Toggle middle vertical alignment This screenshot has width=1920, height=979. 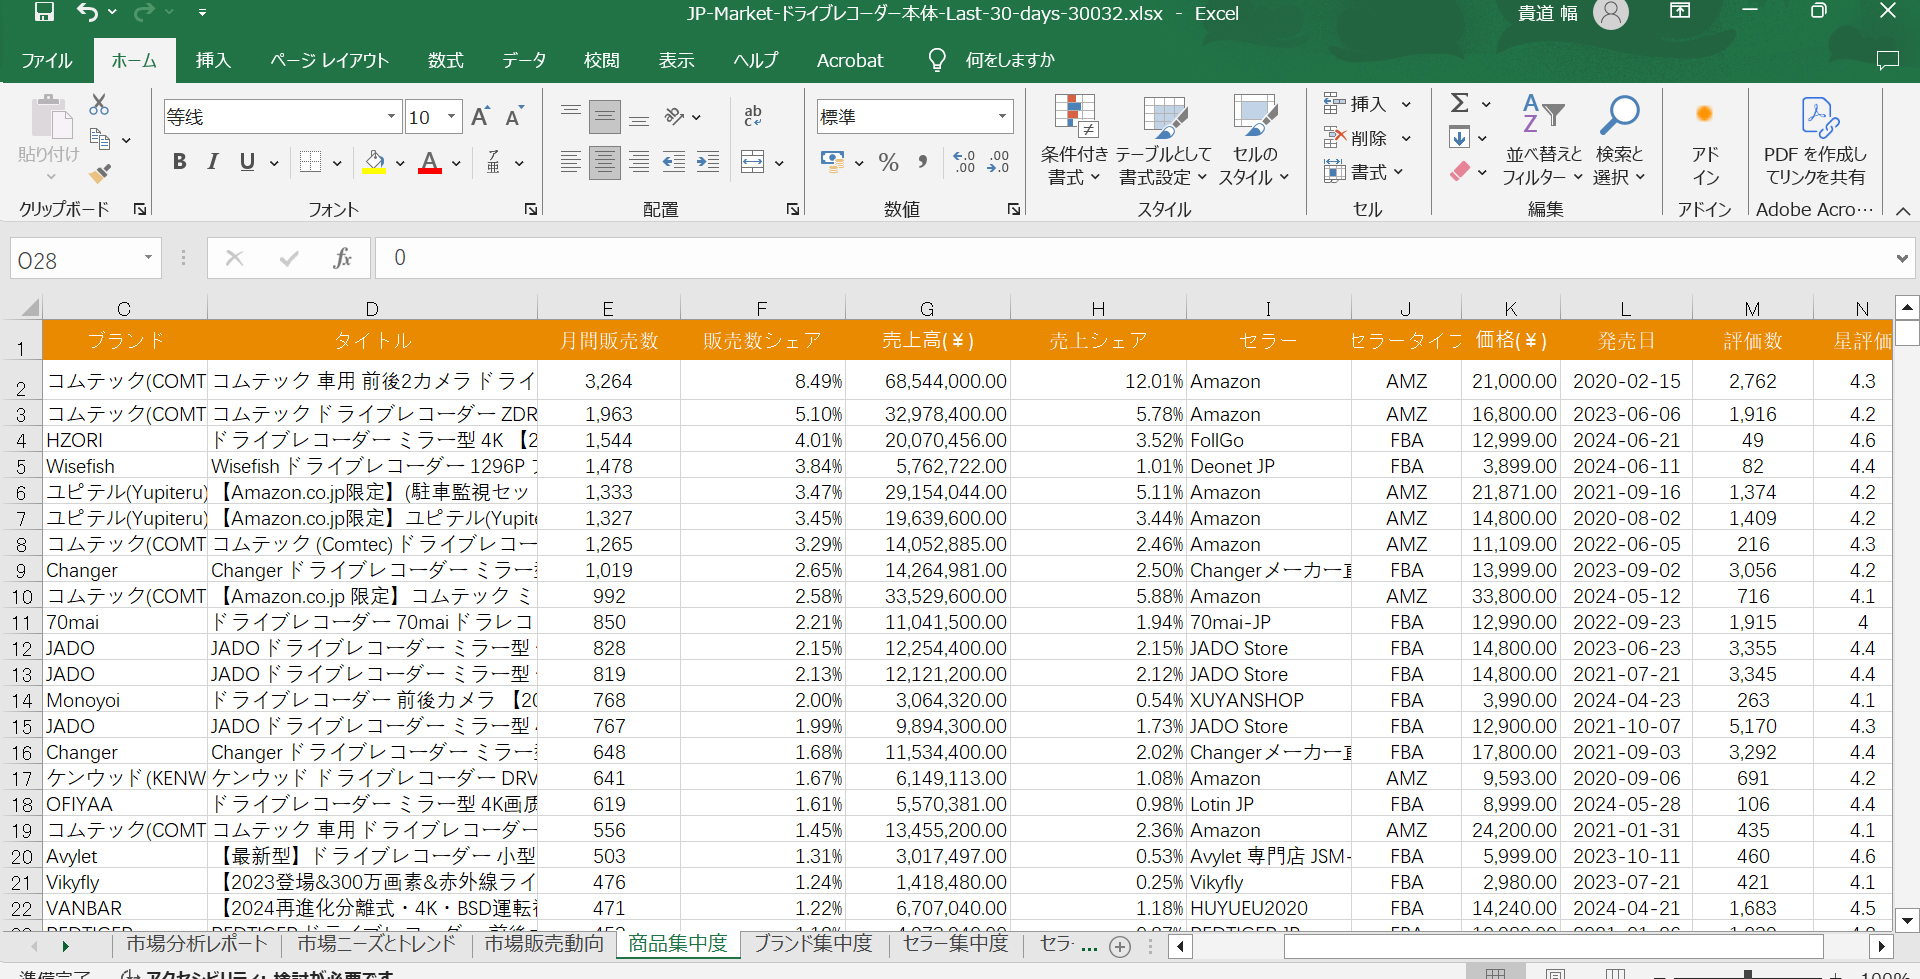tap(604, 117)
